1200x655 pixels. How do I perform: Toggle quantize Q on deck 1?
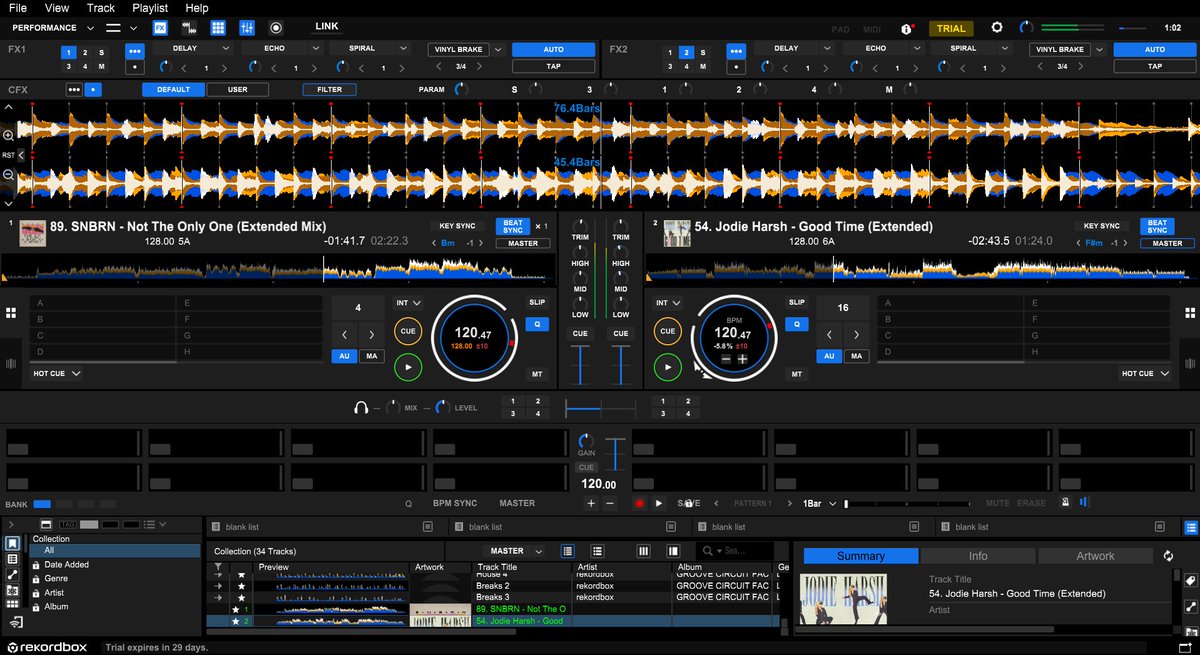(536, 324)
